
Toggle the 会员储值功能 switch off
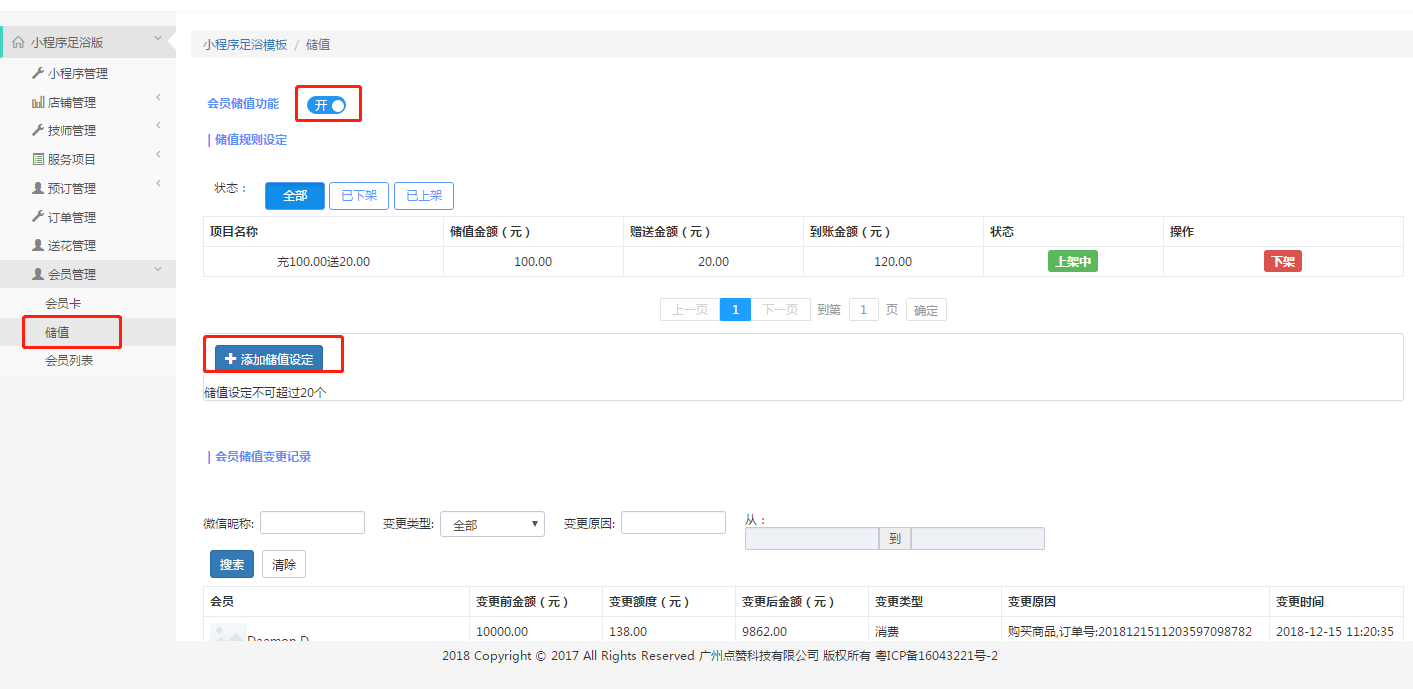pyautogui.click(x=326, y=105)
